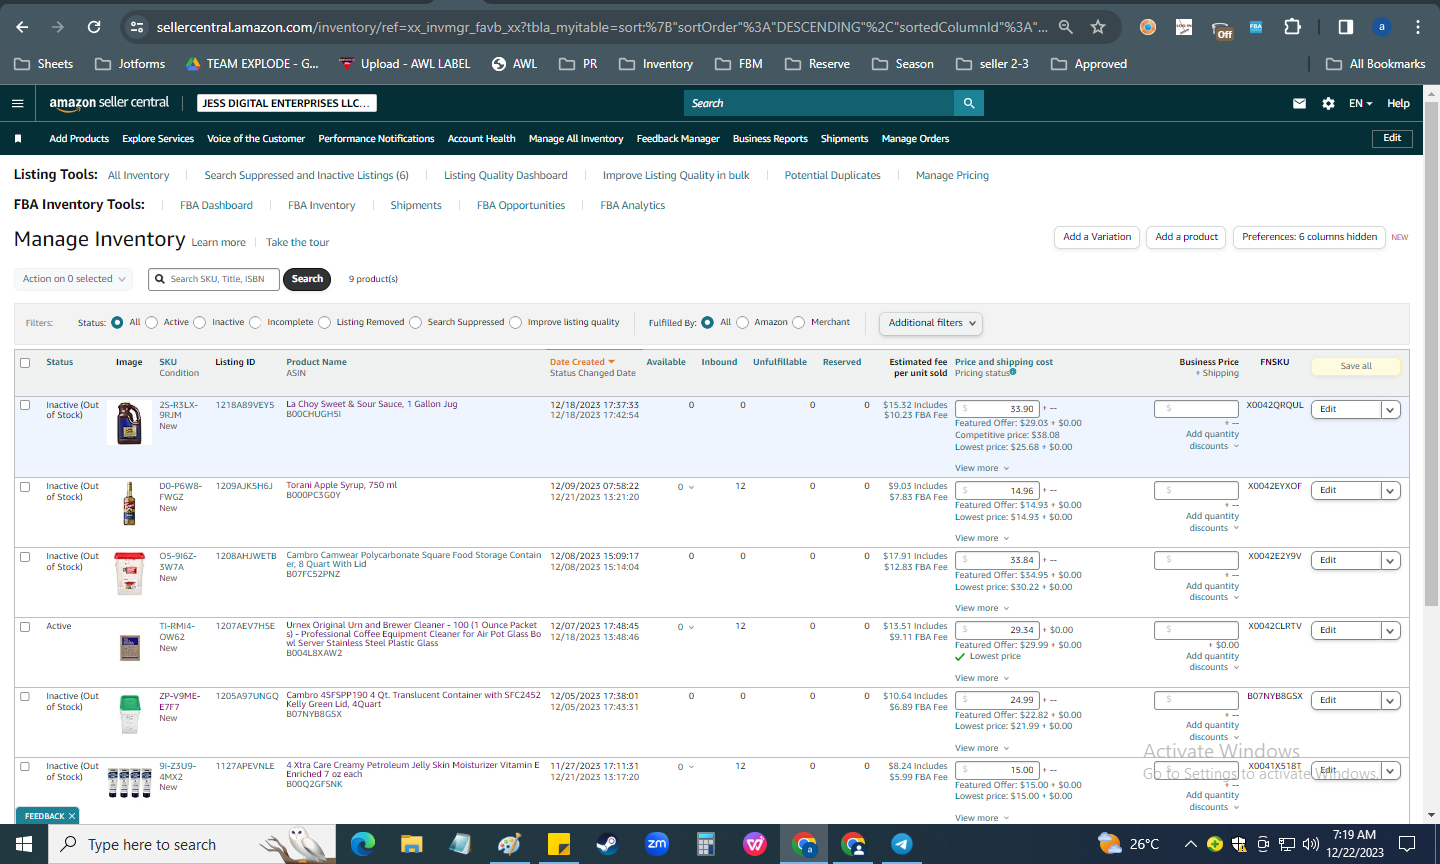
Task: Open the EN language dropdown
Action: click(1360, 103)
